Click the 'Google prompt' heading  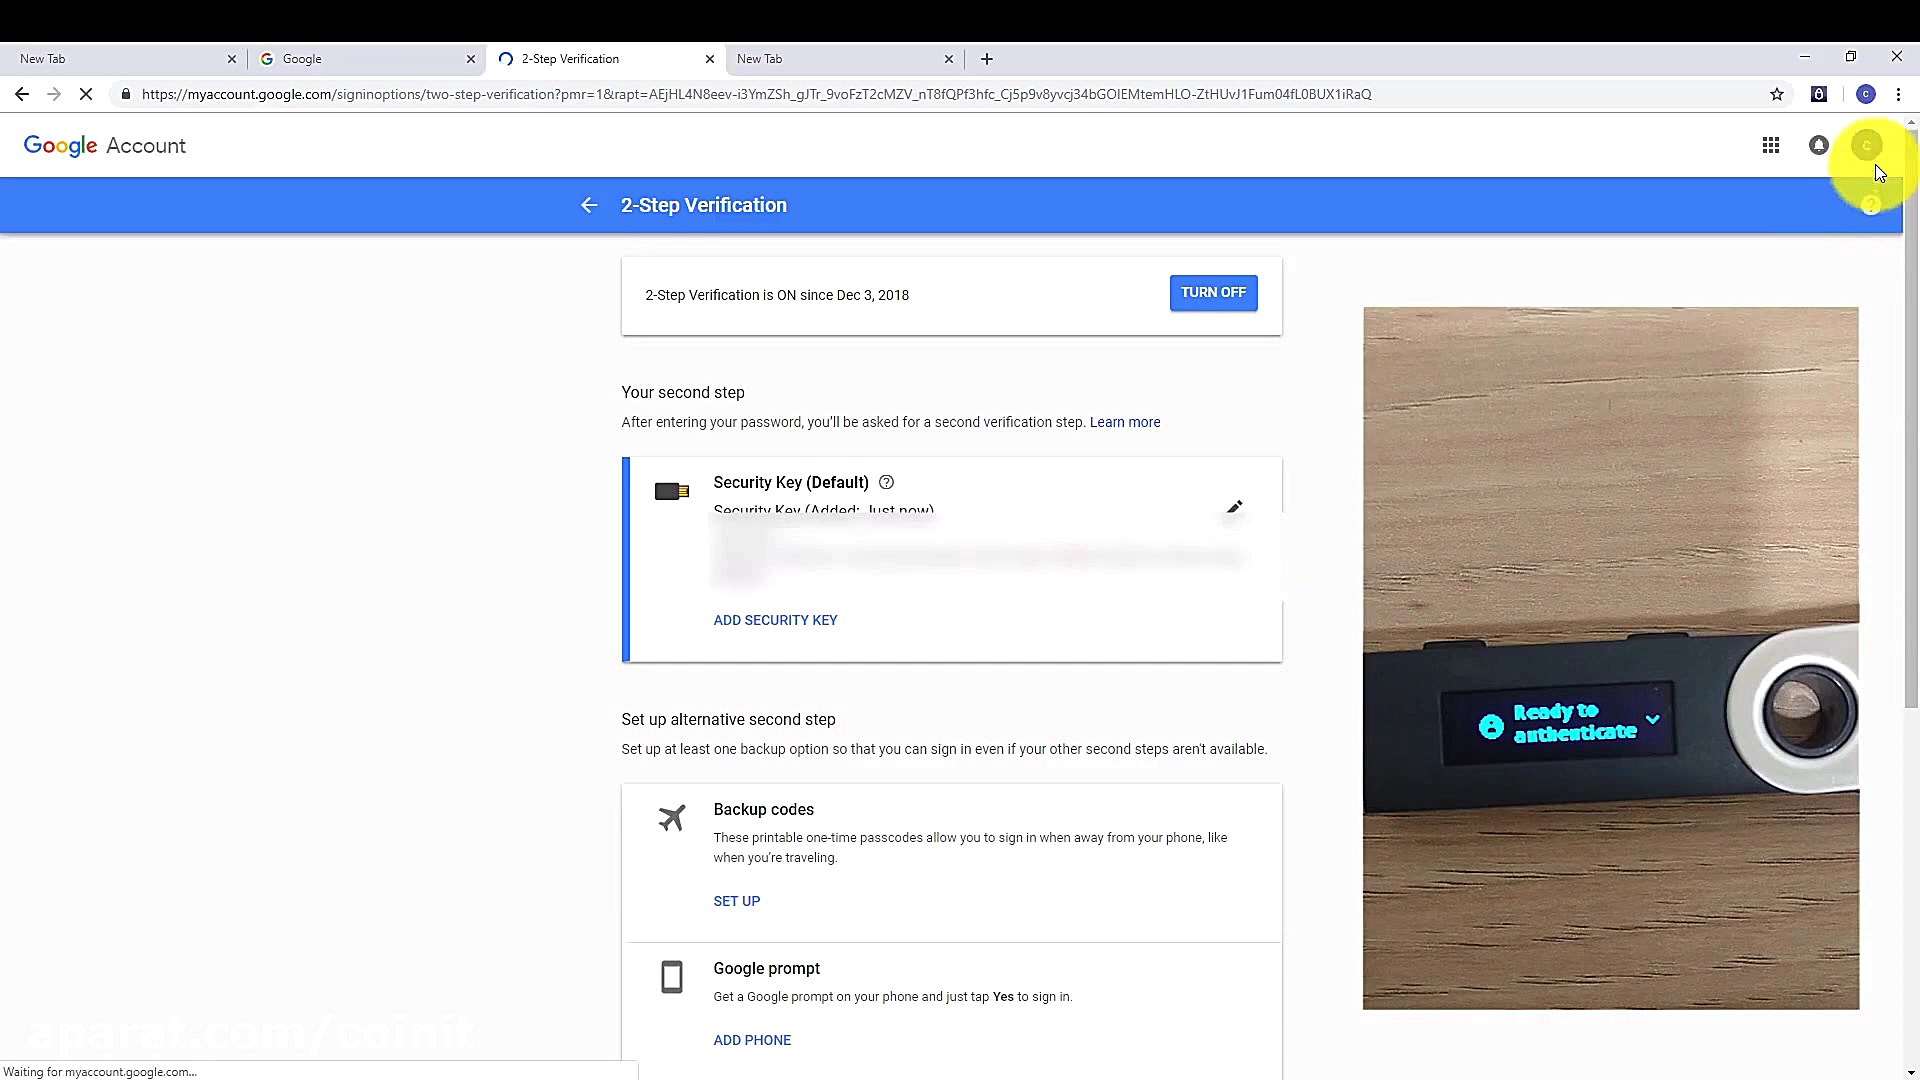(766, 968)
